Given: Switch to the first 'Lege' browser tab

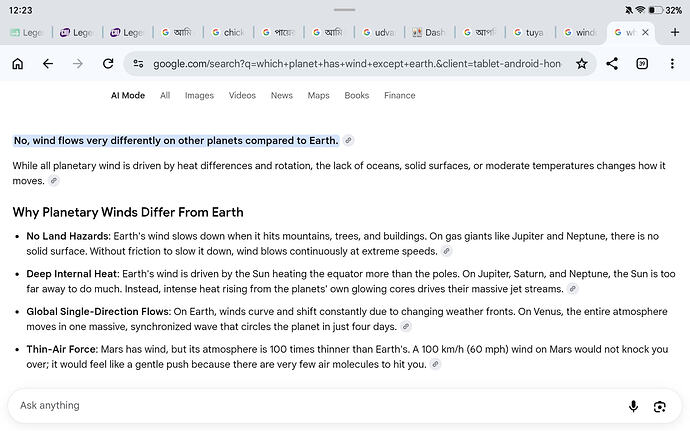Looking at the screenshot, I should coord(27,32).
